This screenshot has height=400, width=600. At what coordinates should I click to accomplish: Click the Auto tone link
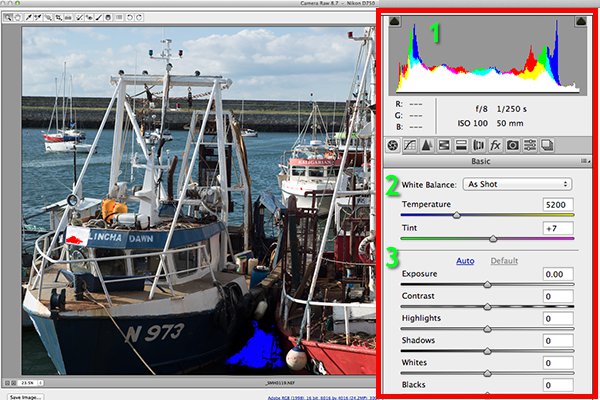point(465,260)
